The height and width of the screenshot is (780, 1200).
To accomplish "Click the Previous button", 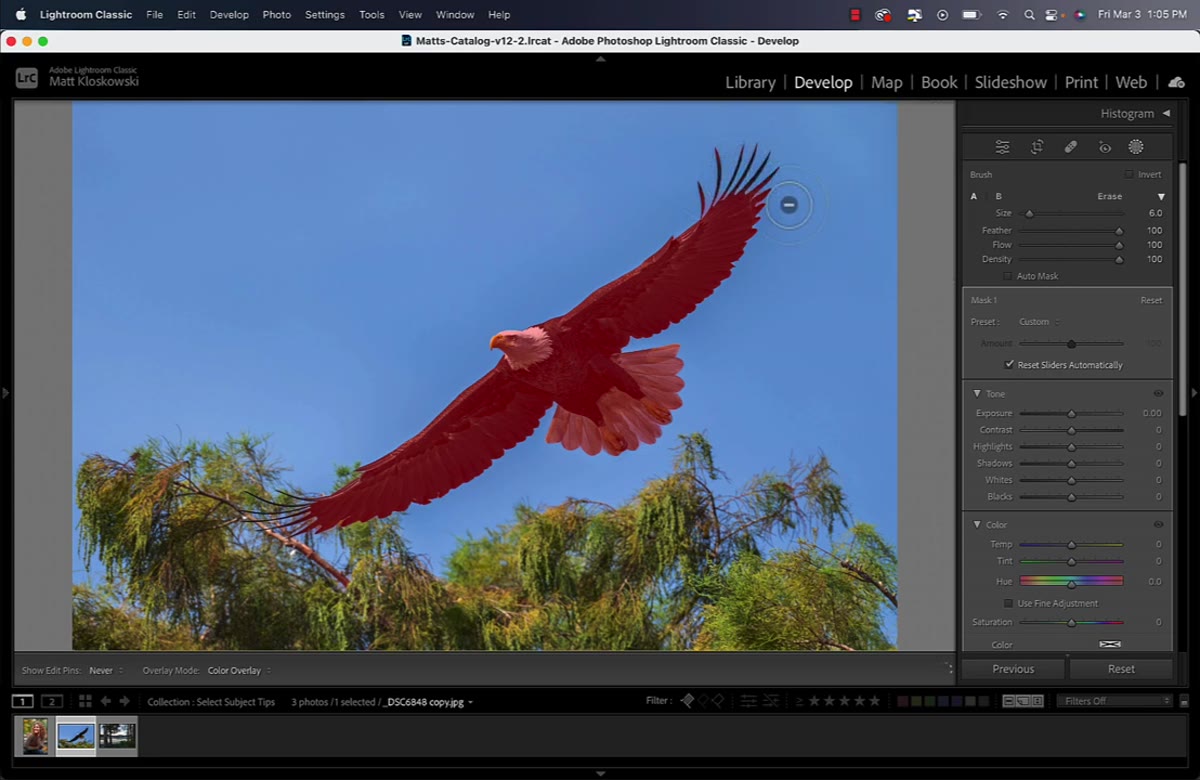I will 1013,669.
